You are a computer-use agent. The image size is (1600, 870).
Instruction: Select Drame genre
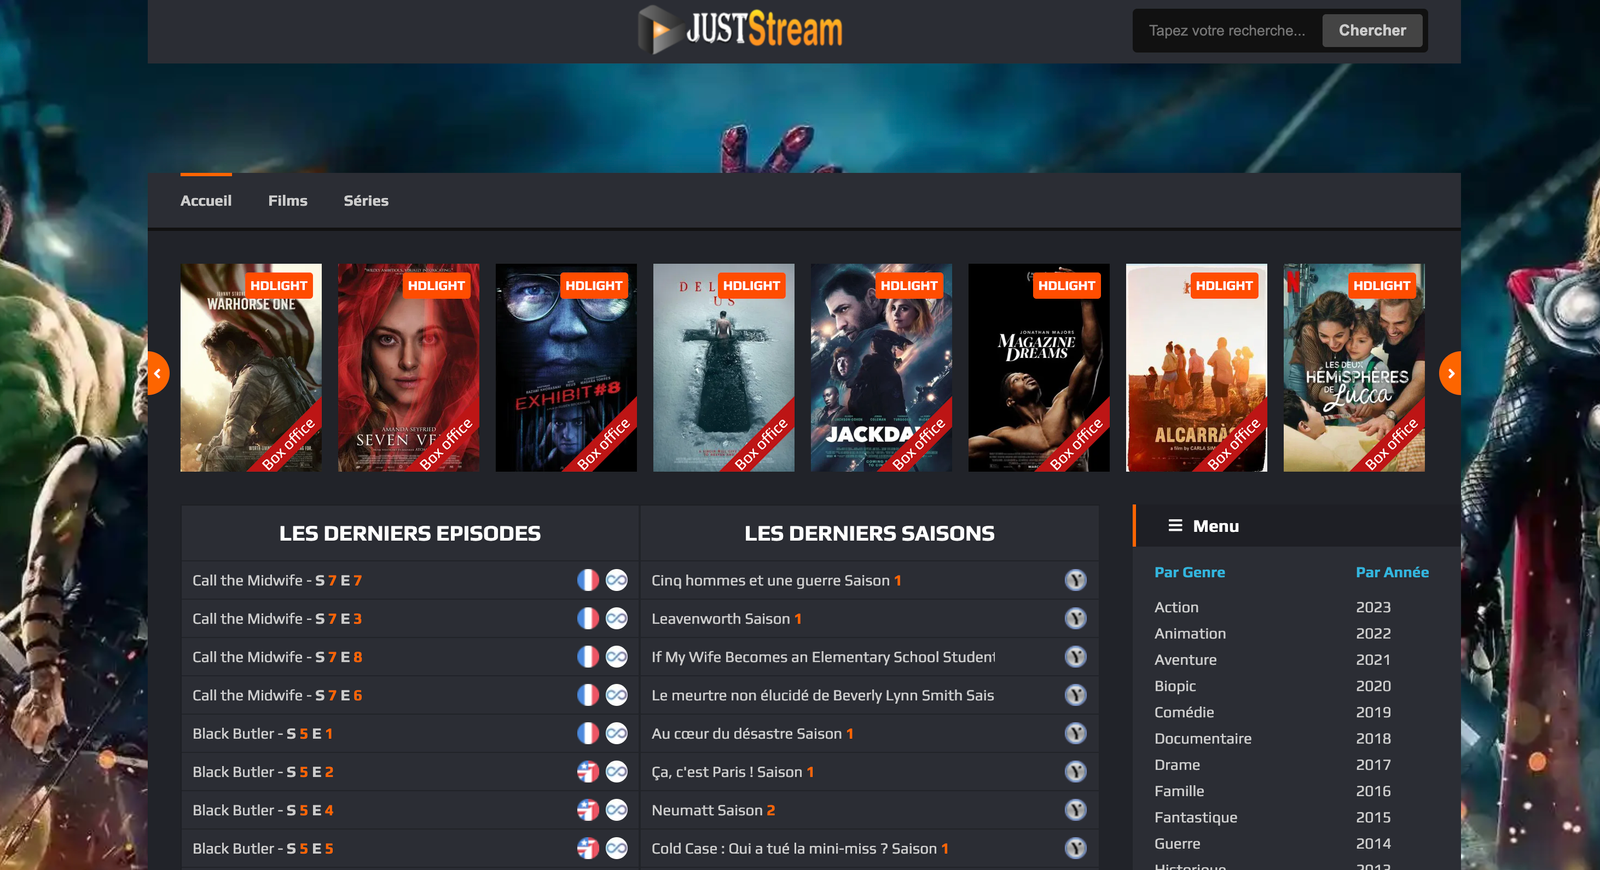pos(1177,765)
